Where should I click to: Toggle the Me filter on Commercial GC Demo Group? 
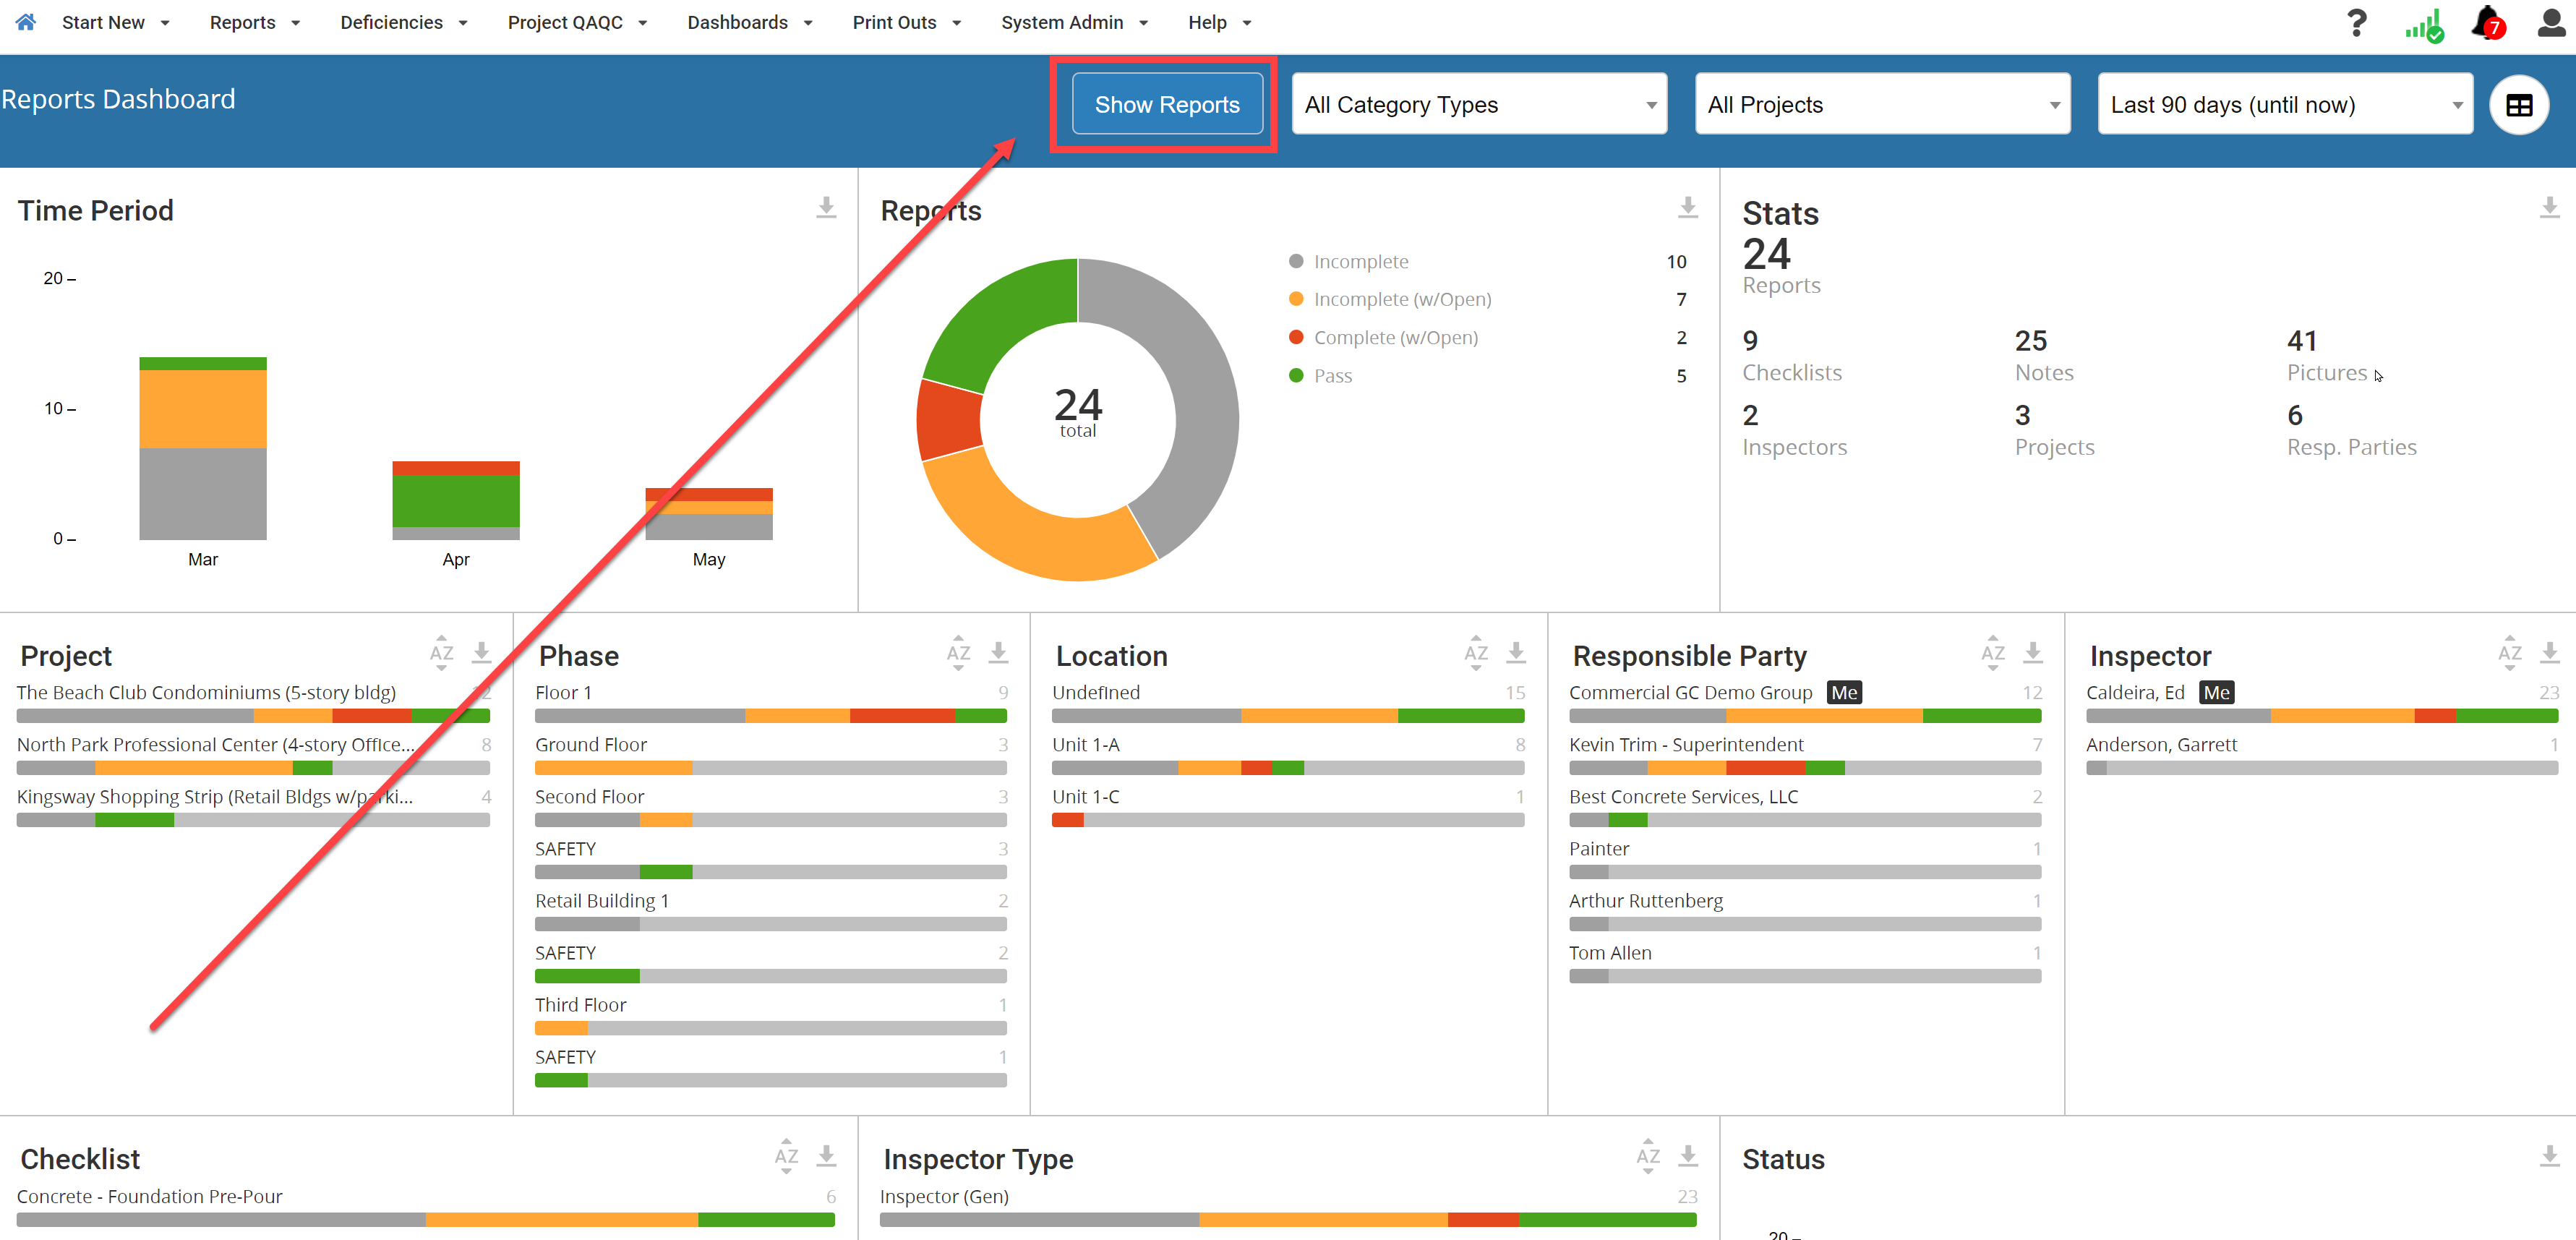tap(1845, 691)
